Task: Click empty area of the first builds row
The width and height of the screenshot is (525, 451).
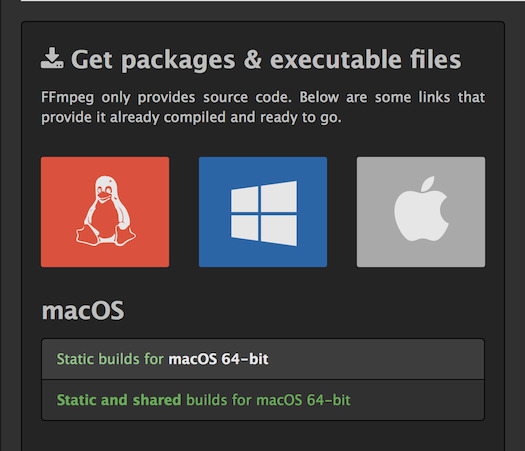Action: [x=375, y=359]
